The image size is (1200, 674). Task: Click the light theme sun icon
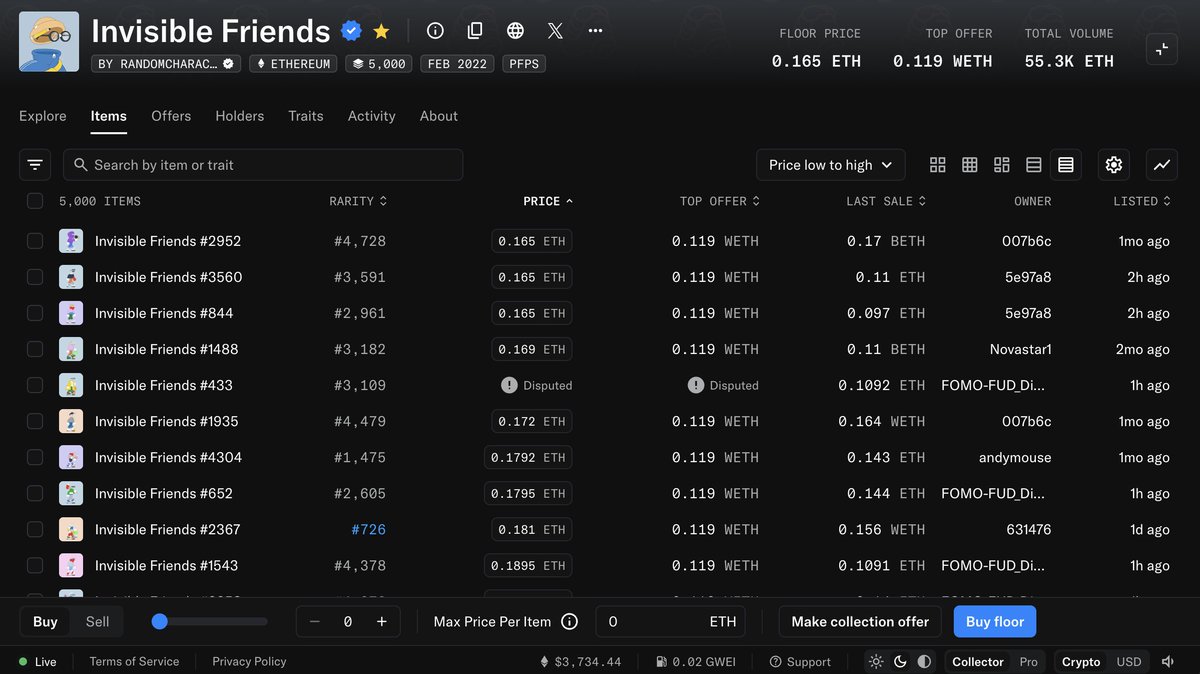[x=877, y=662]
